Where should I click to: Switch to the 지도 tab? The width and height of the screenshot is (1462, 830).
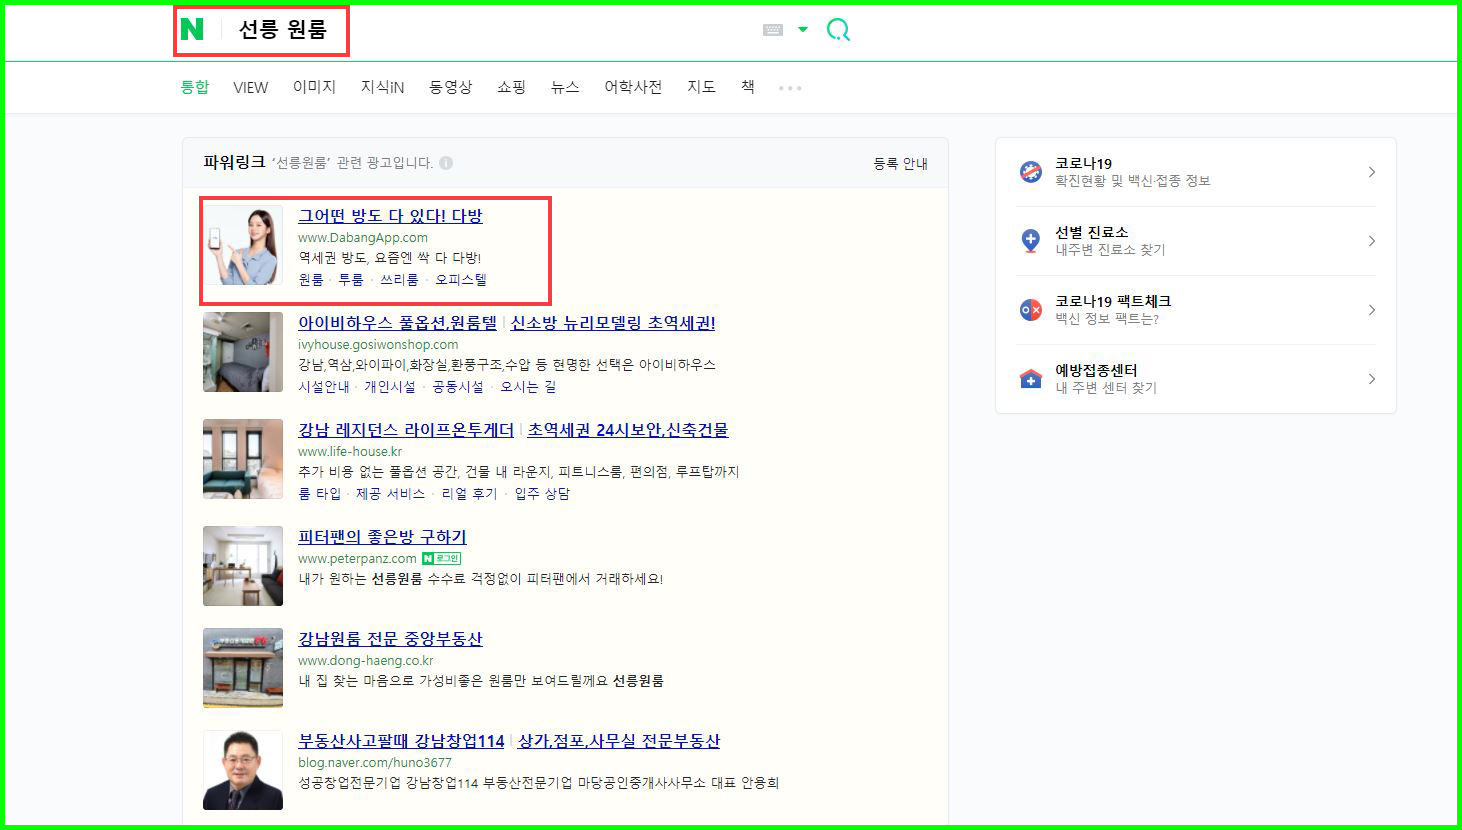[701, 87]
